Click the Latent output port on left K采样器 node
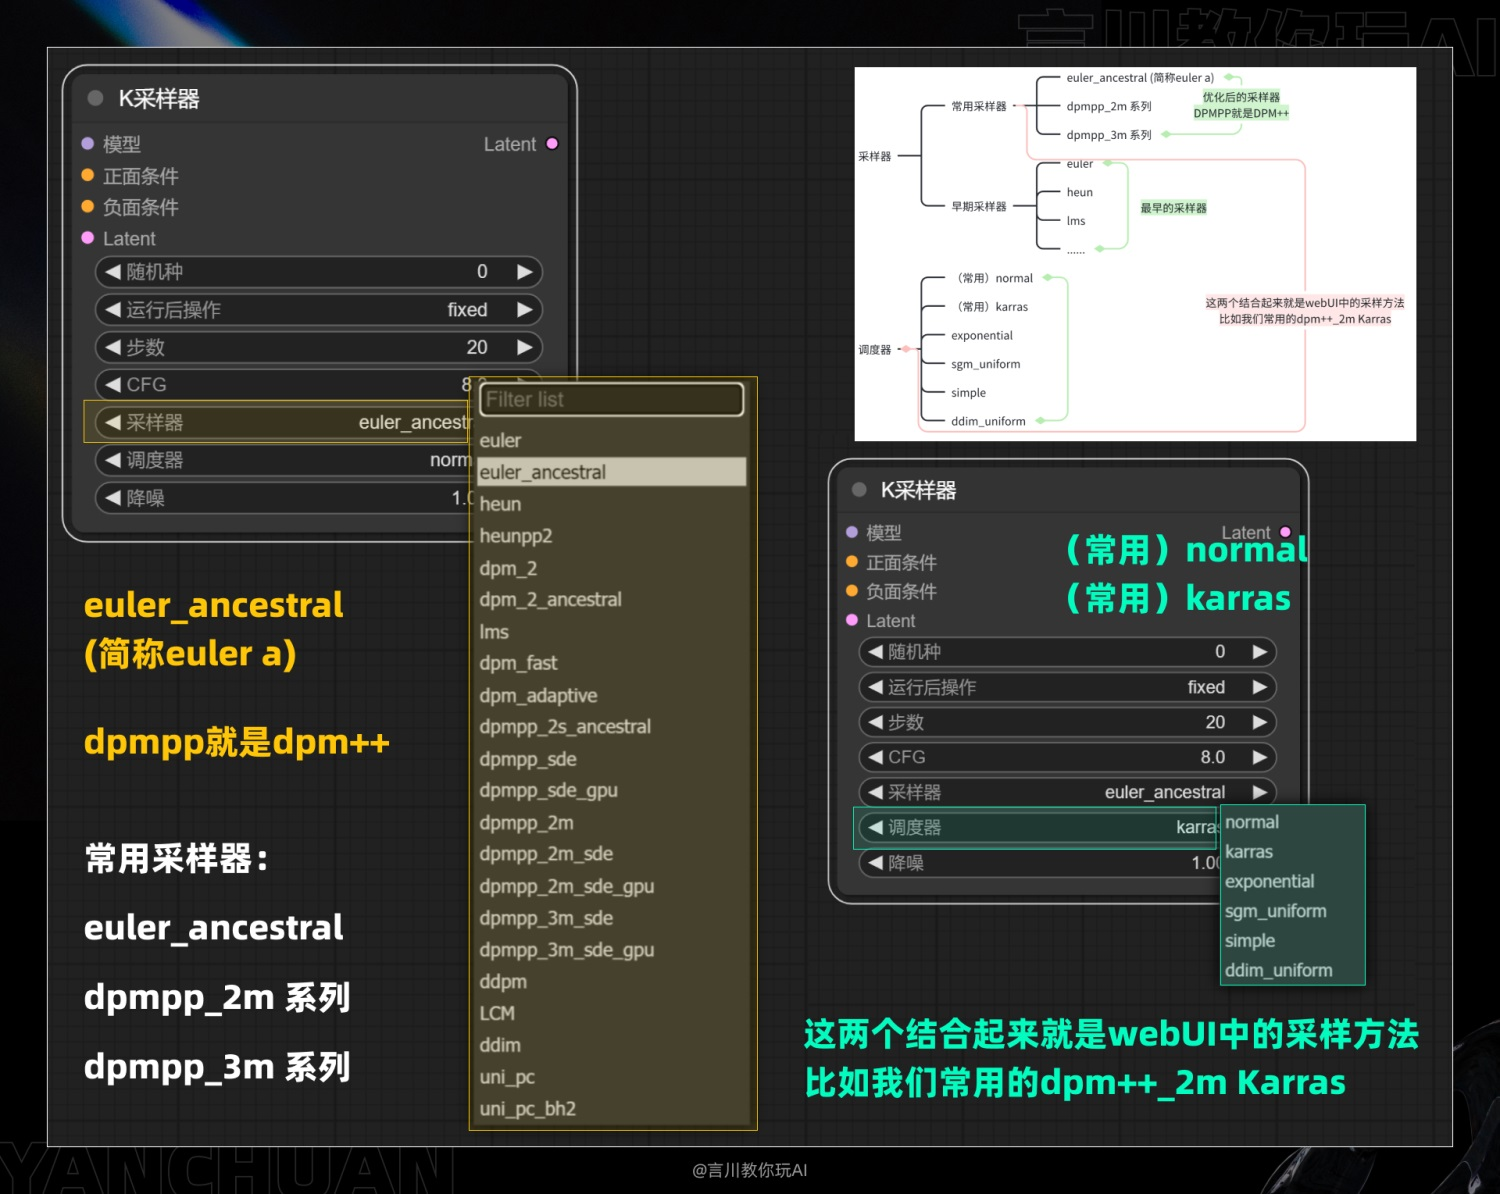The width and height of the screenshot is (1500, 1194). [x=552, y=144]
